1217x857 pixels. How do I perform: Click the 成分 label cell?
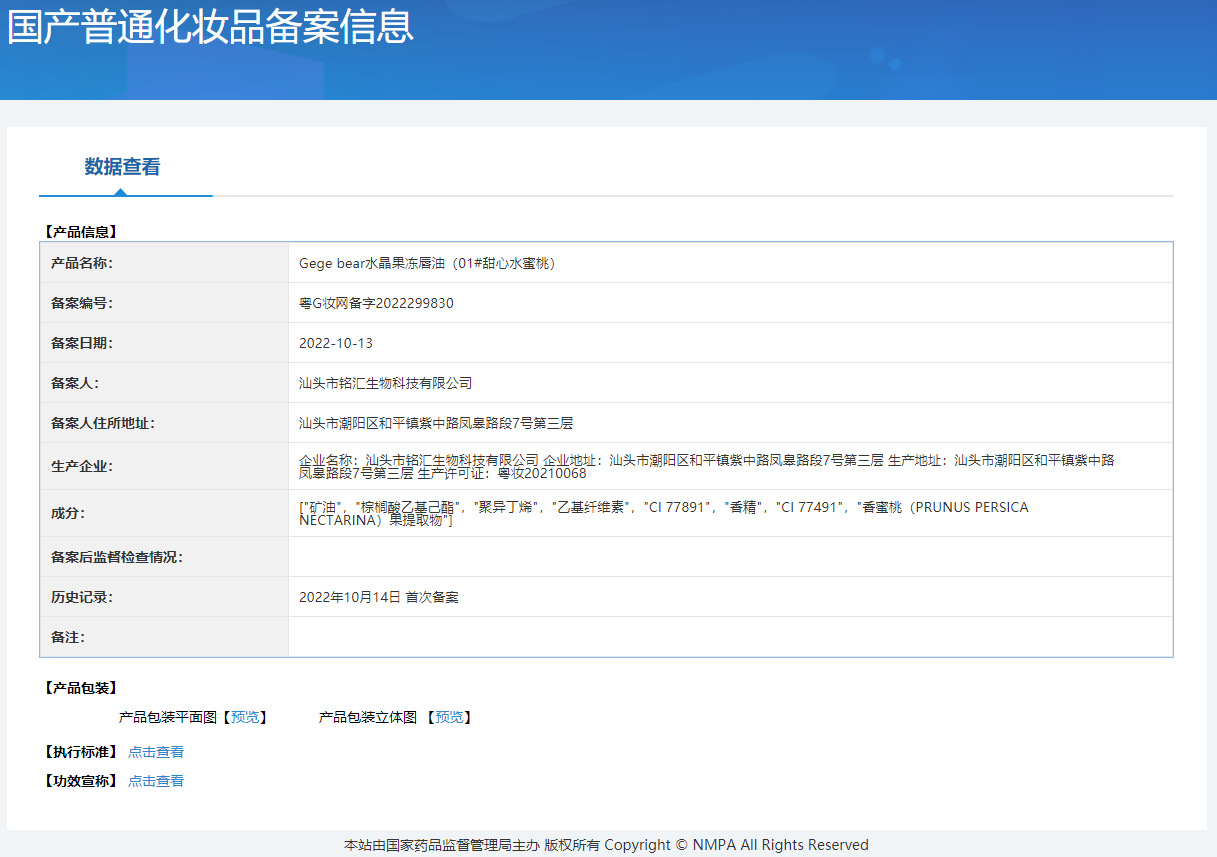(x=164, y=513)
